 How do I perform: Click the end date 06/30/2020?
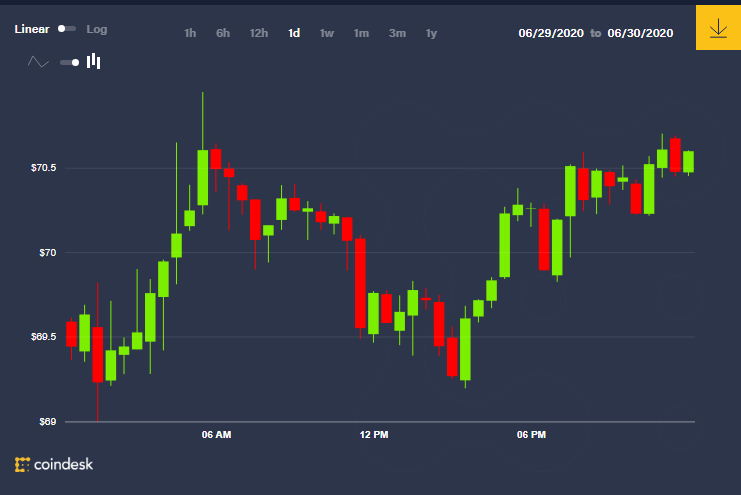click(x=640, y=33)
